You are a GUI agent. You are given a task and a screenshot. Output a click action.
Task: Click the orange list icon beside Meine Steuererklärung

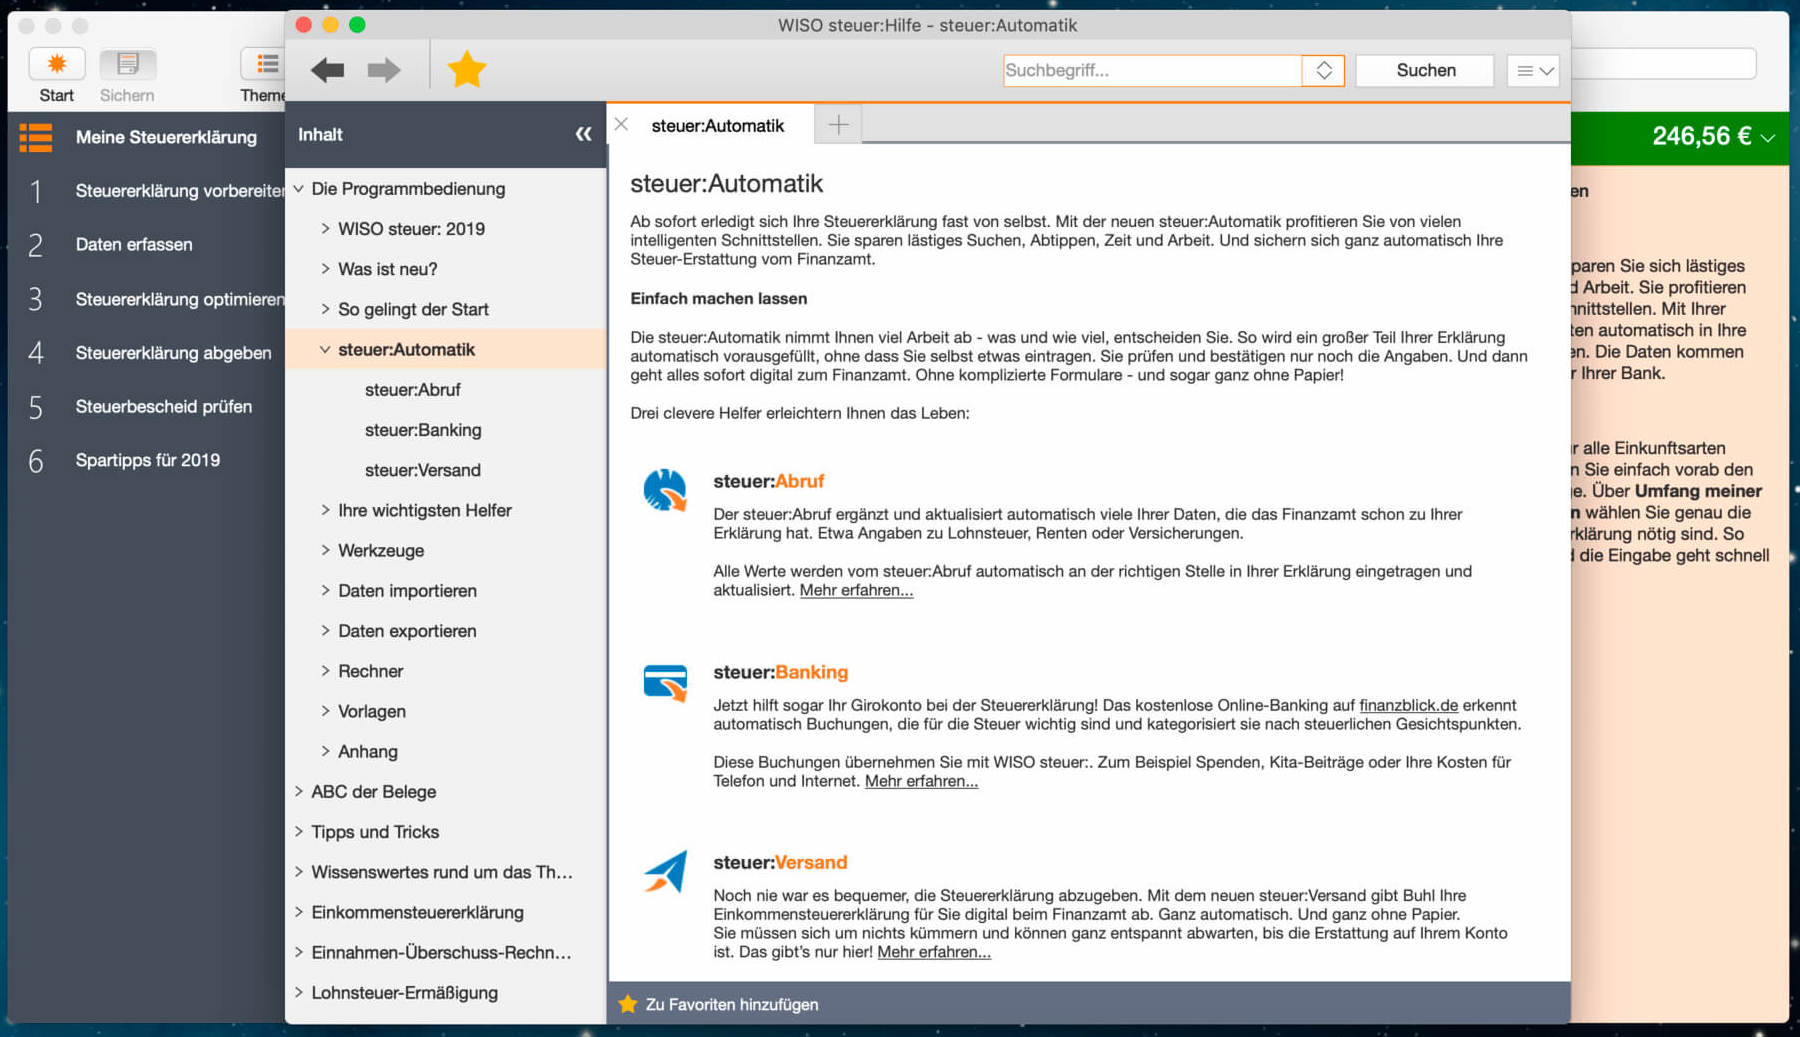36,137
